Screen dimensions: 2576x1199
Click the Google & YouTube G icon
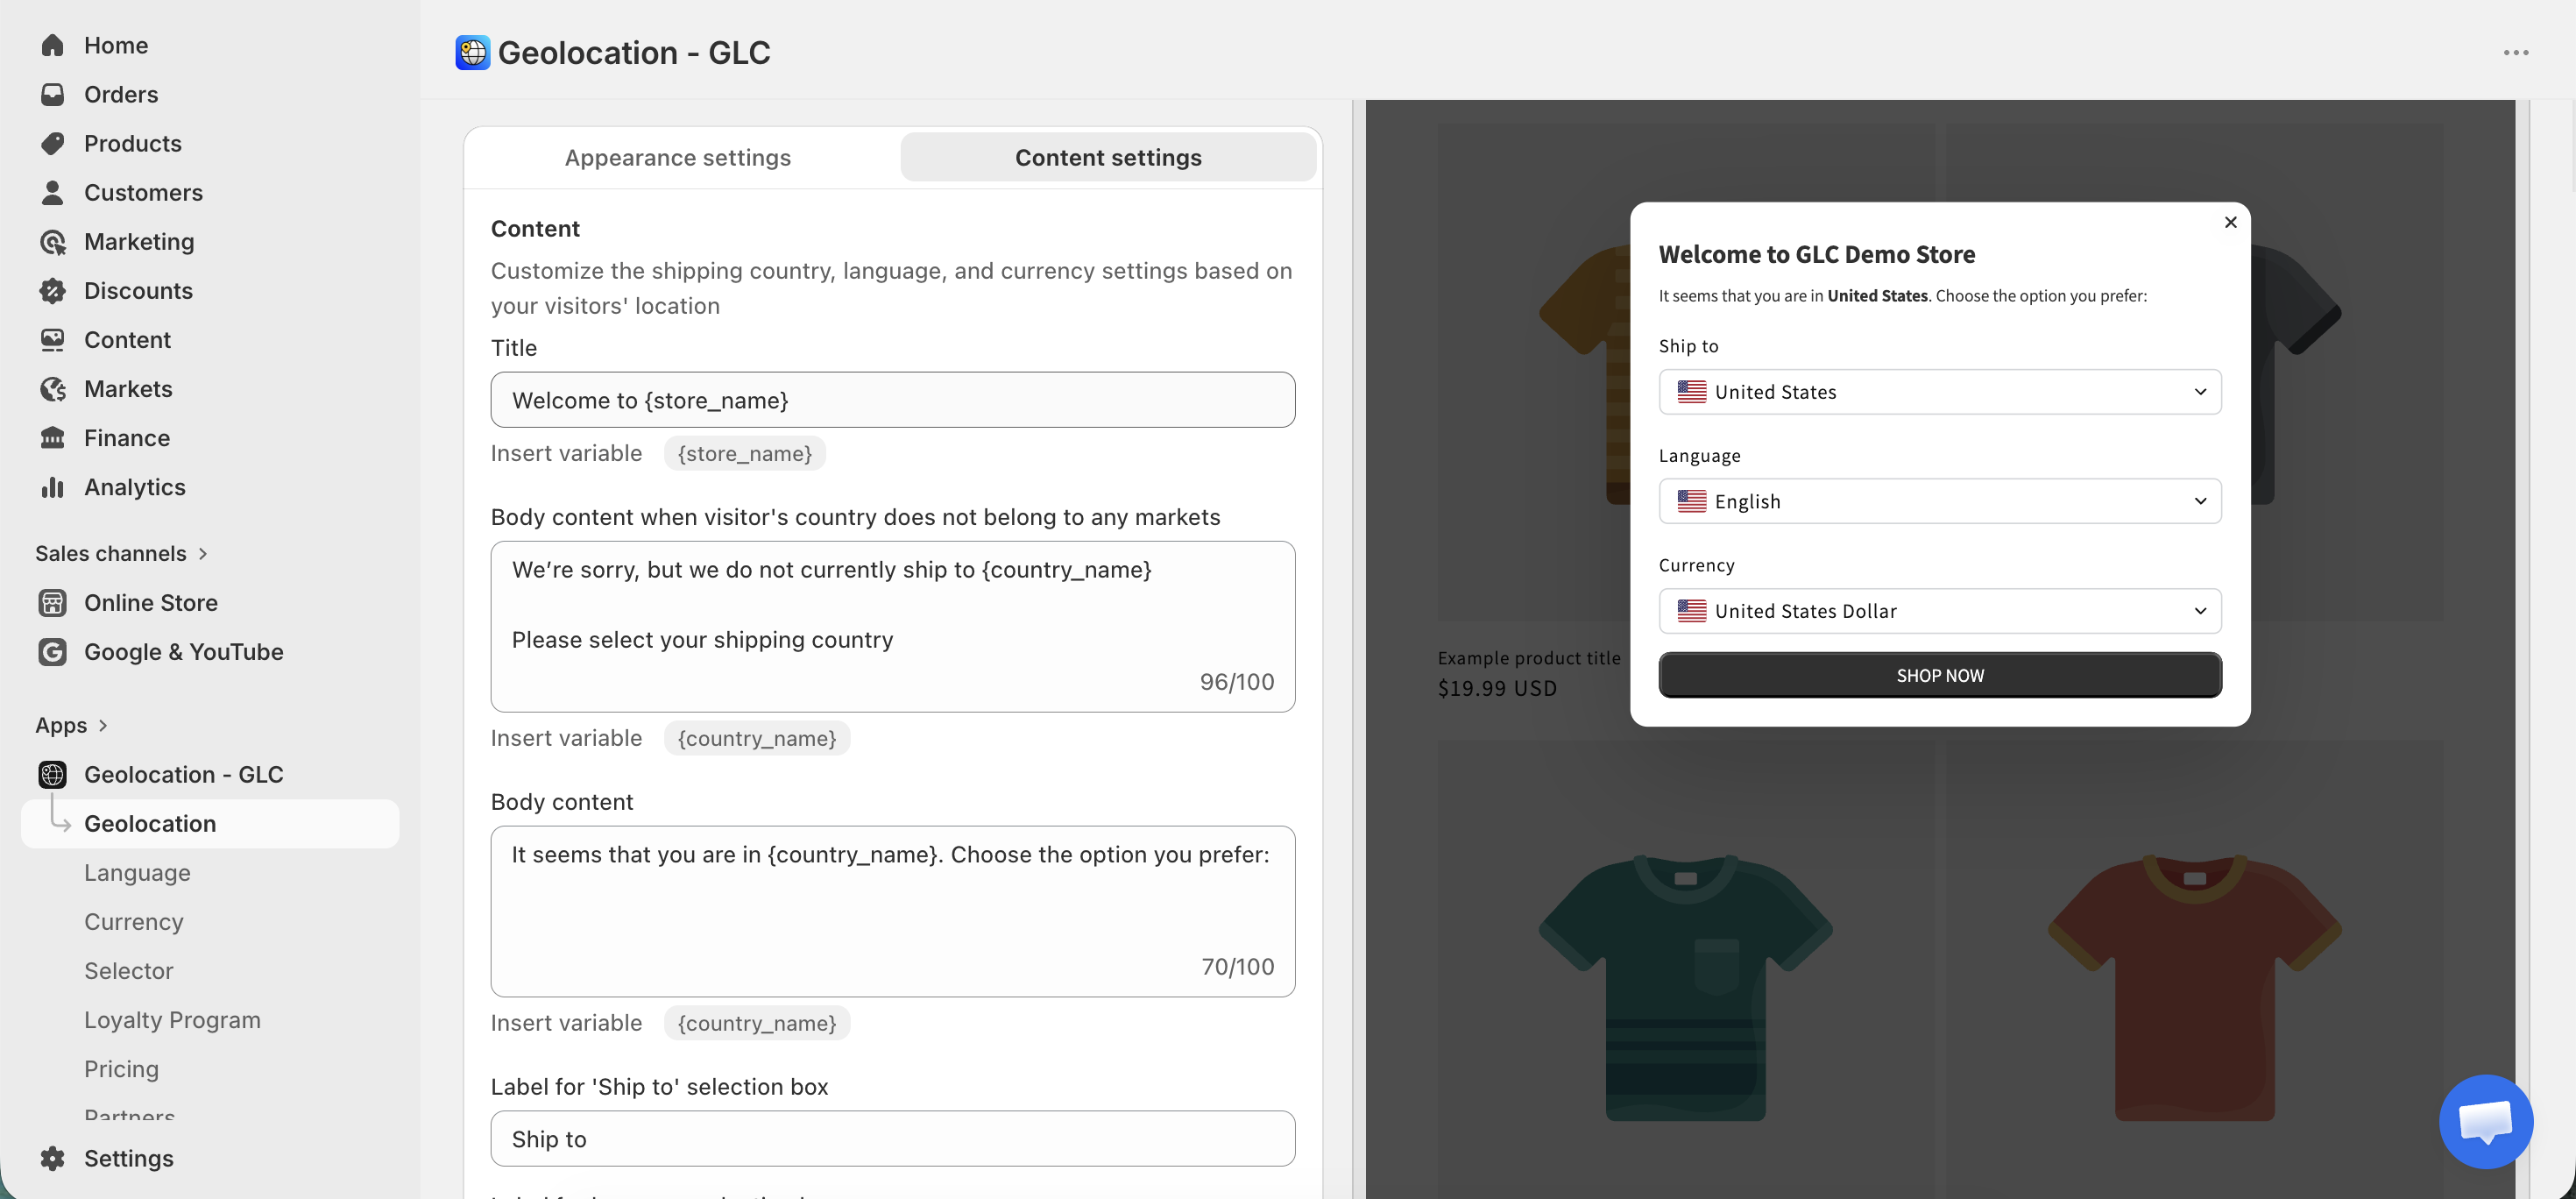pos(53,651)
